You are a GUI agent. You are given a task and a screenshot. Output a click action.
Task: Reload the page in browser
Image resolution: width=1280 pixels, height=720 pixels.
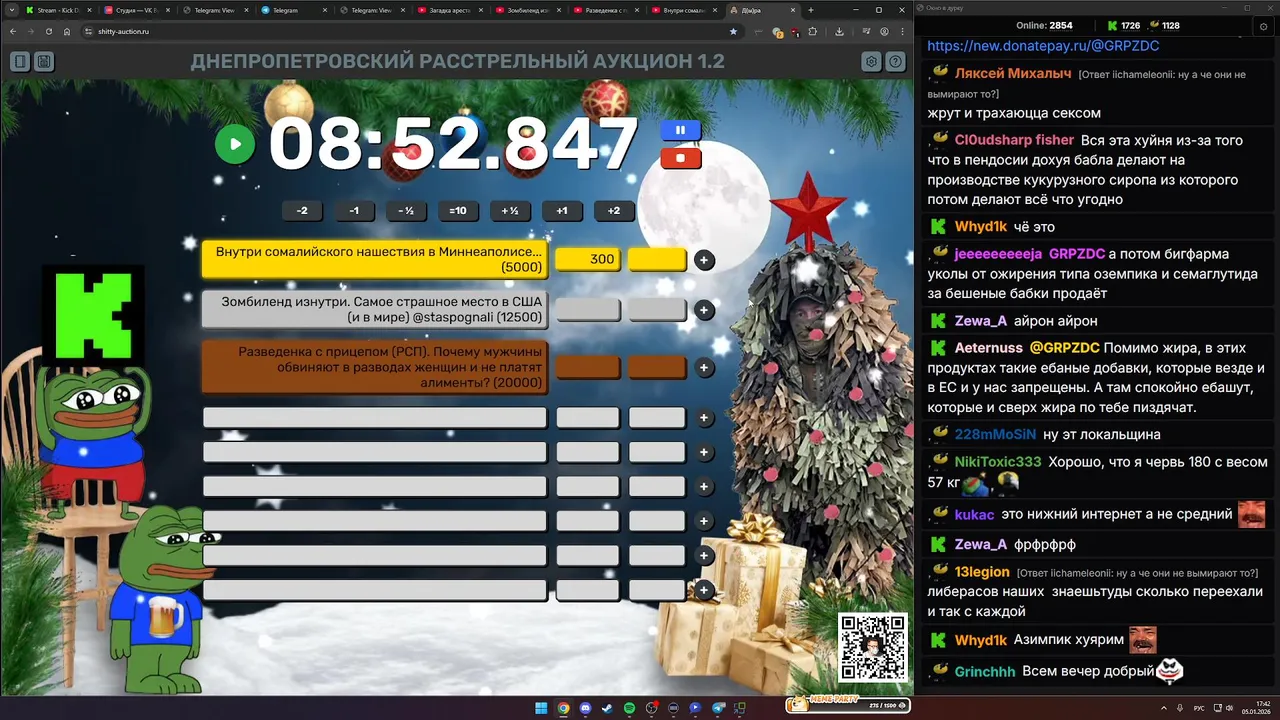tap(48, 31)
